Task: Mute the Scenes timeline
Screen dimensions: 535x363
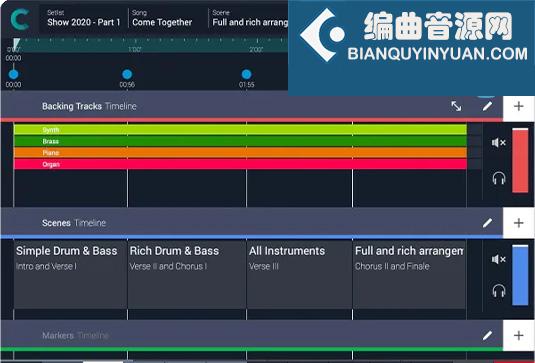Action: [498, 259]
